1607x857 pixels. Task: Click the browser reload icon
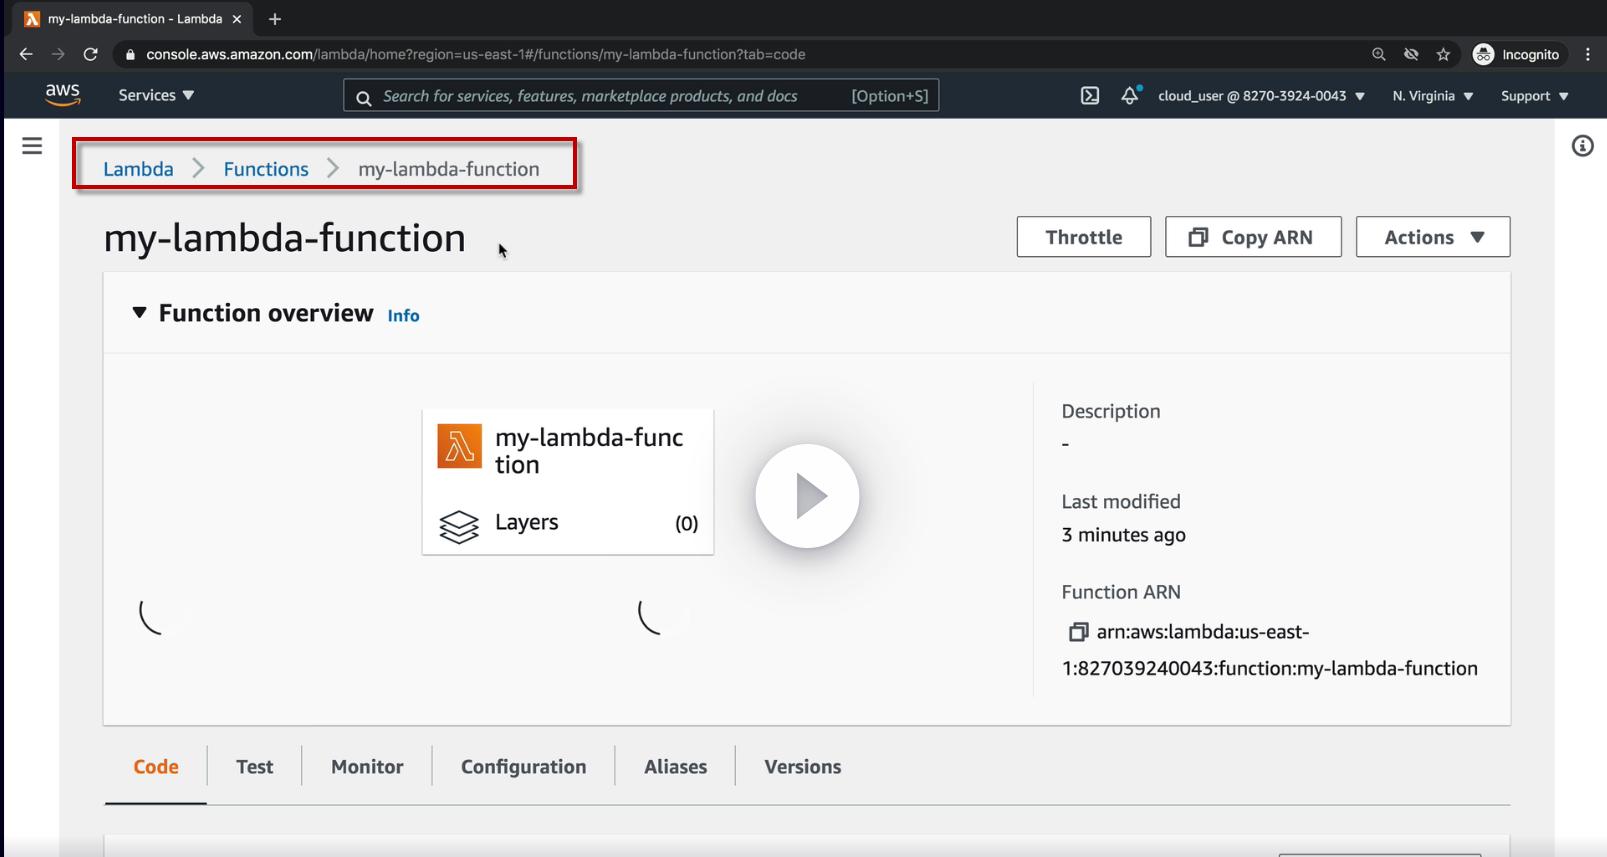coord(90,54)
